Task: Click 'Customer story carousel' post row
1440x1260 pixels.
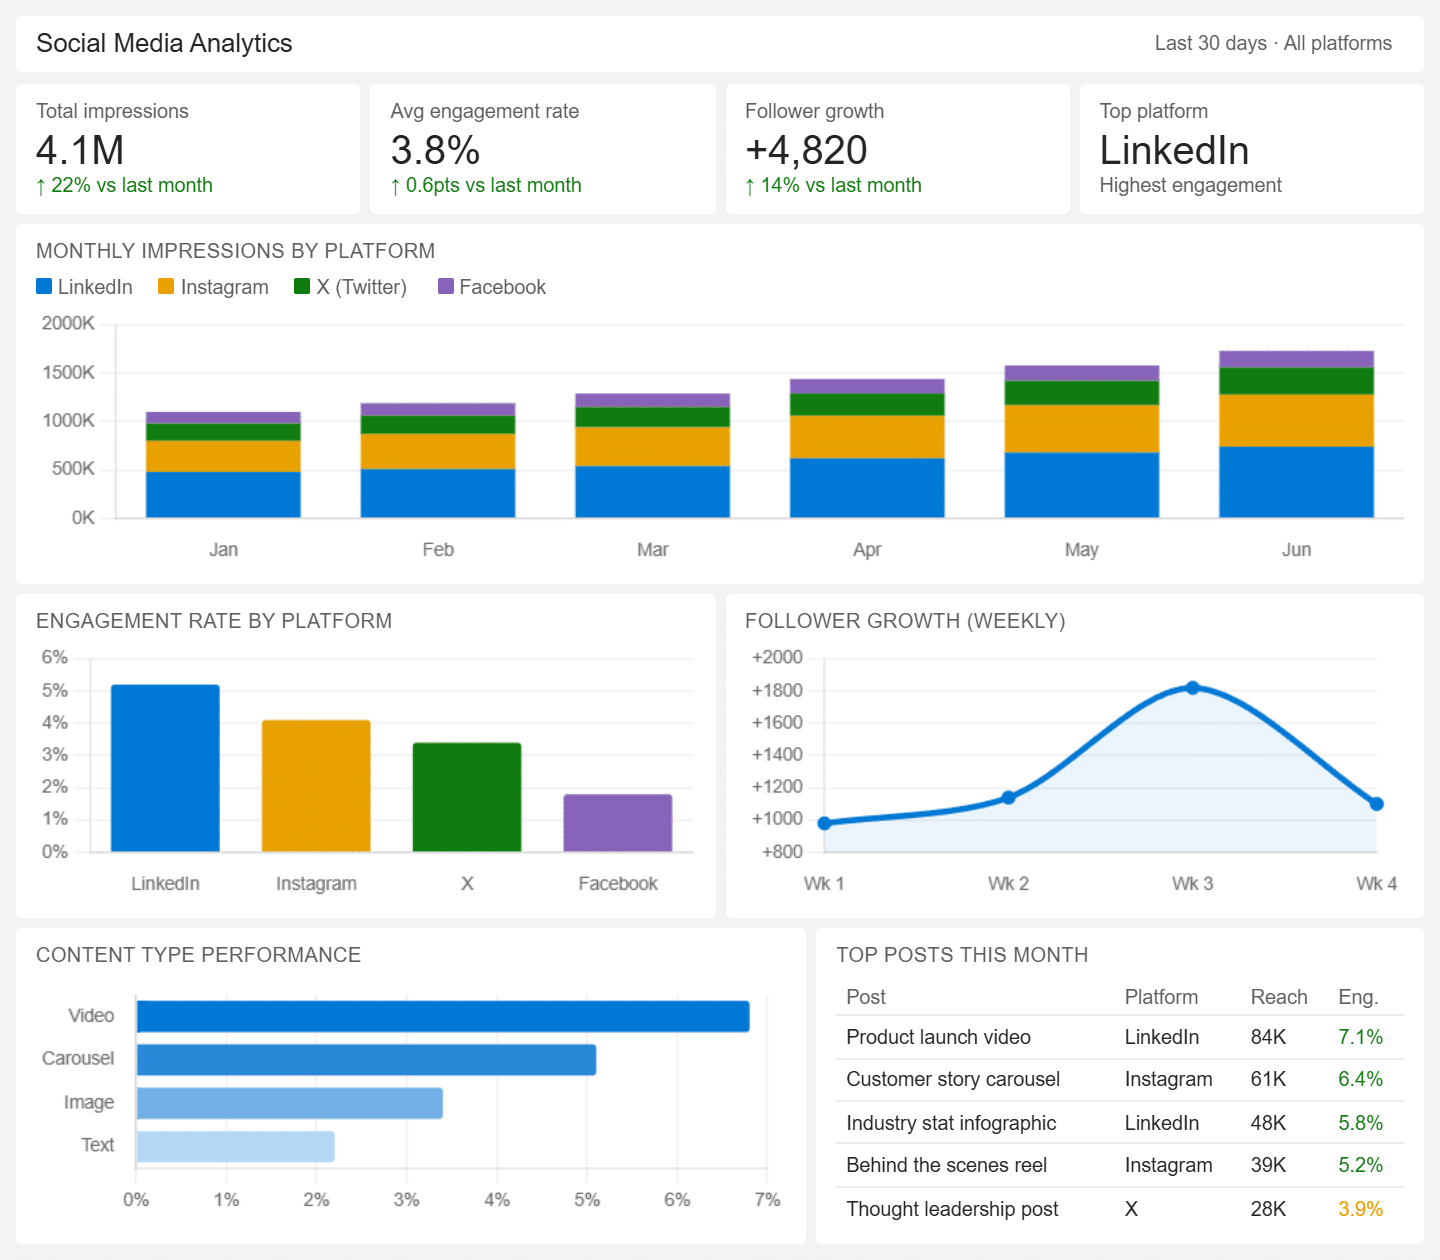Action: [x=1120, y=1080]
